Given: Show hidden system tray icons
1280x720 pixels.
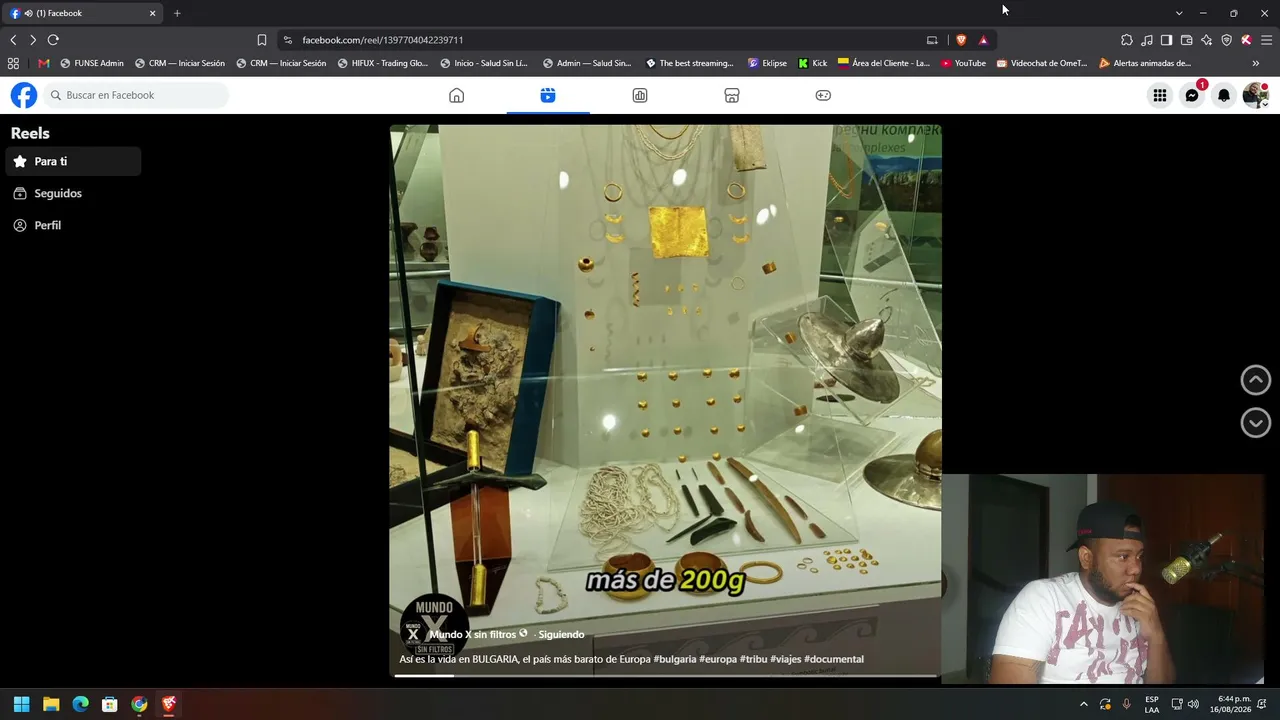Looking at the screenshot, I should (1083, 704).
